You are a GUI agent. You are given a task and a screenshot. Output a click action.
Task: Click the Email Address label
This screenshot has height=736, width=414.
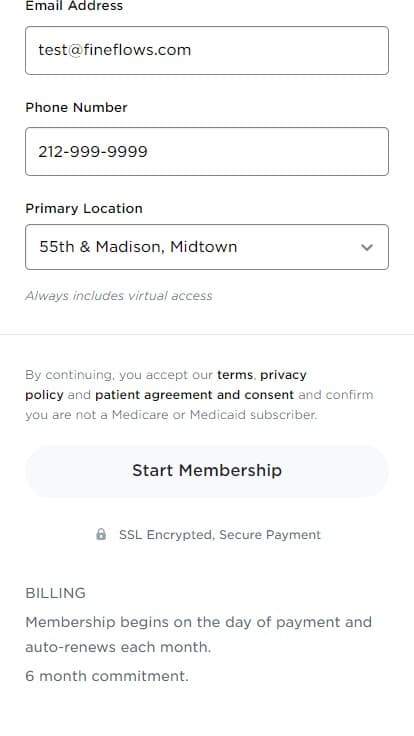[x=74, y=6]
